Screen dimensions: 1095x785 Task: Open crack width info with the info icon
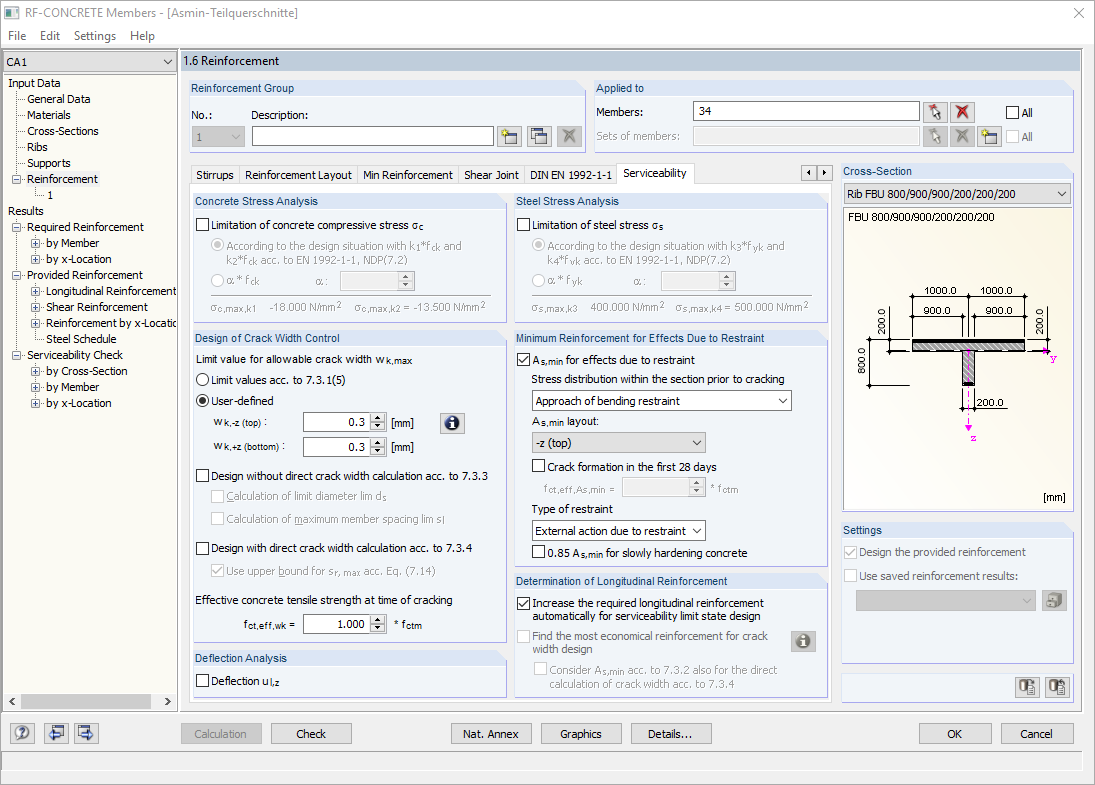tap(452, 422)
